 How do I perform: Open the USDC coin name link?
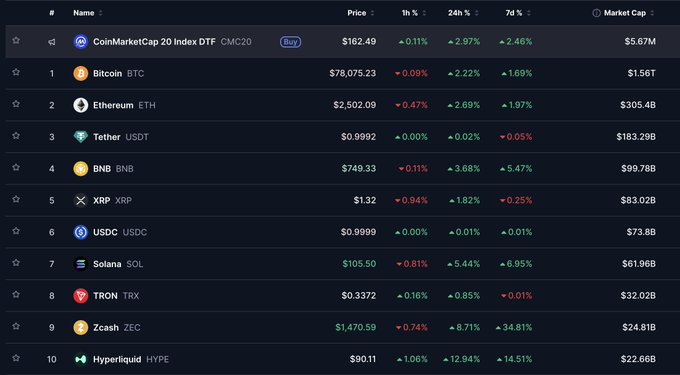pyautogui.click(x=120, y=232)
